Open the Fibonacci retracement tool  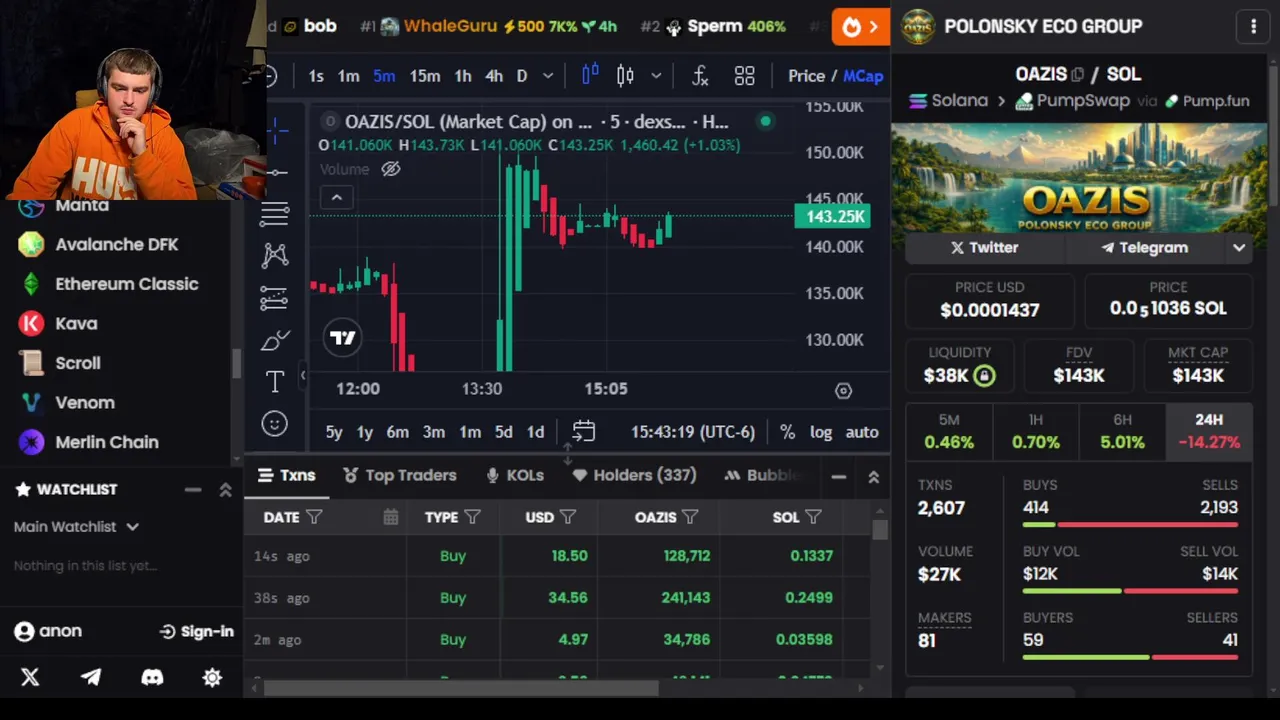tap(275, 213)
